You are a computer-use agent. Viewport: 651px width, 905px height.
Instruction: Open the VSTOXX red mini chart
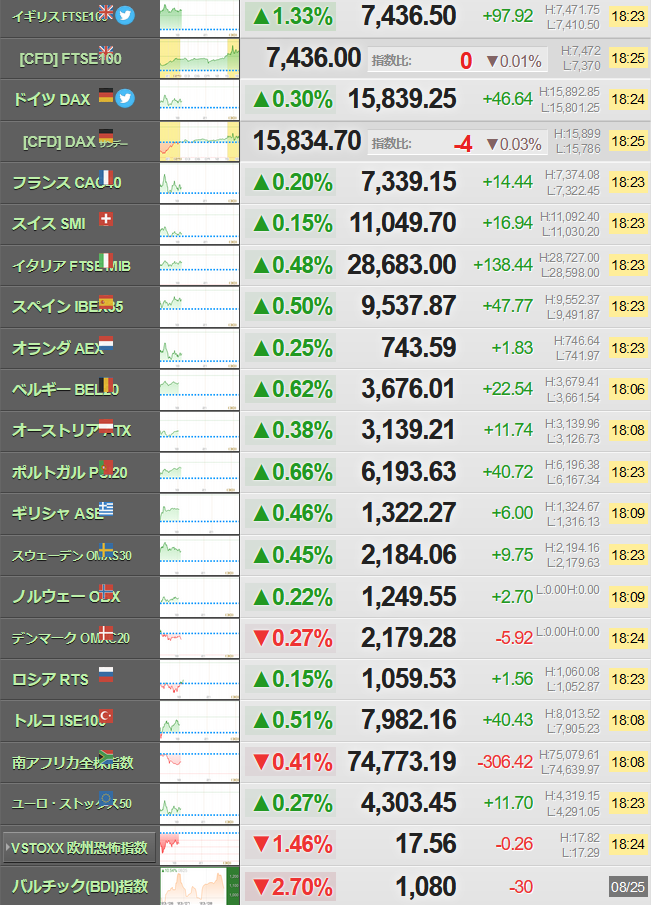(199, 844)
